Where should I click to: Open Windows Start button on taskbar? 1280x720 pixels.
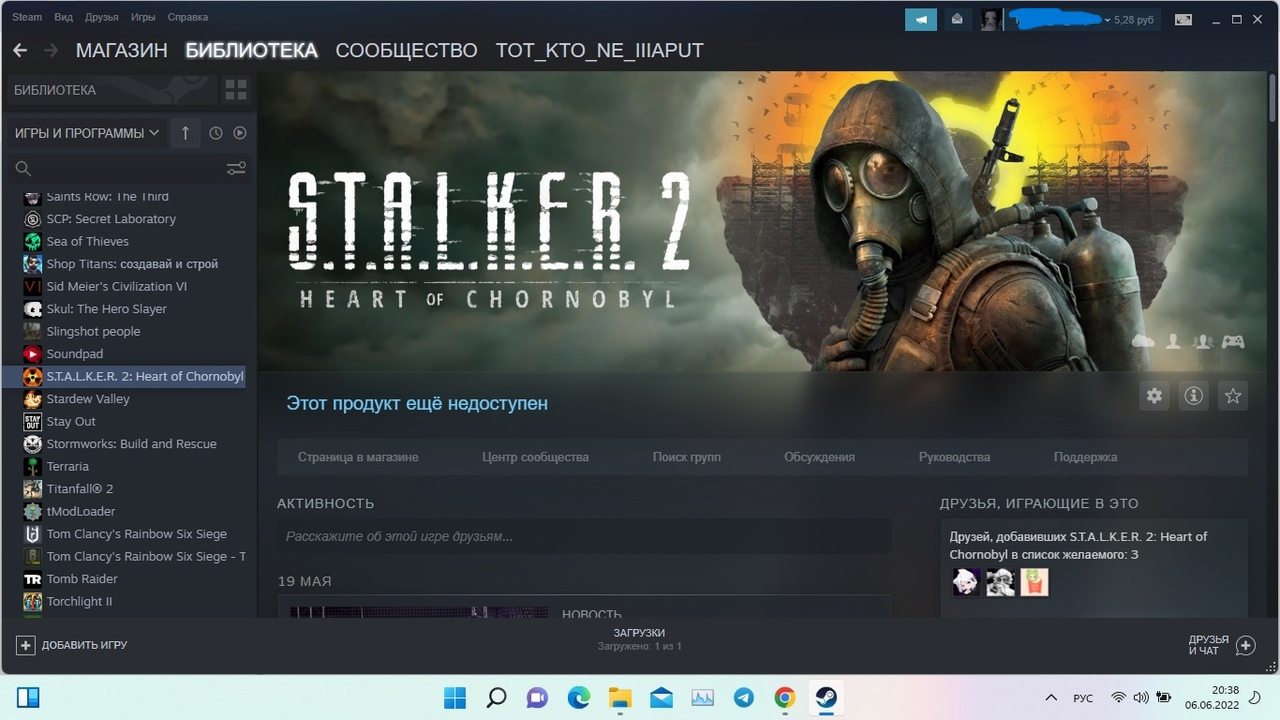[454, 697]
